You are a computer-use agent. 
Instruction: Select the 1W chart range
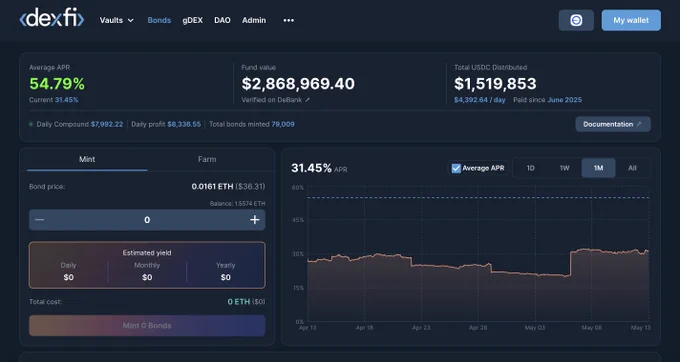(564, 168)
